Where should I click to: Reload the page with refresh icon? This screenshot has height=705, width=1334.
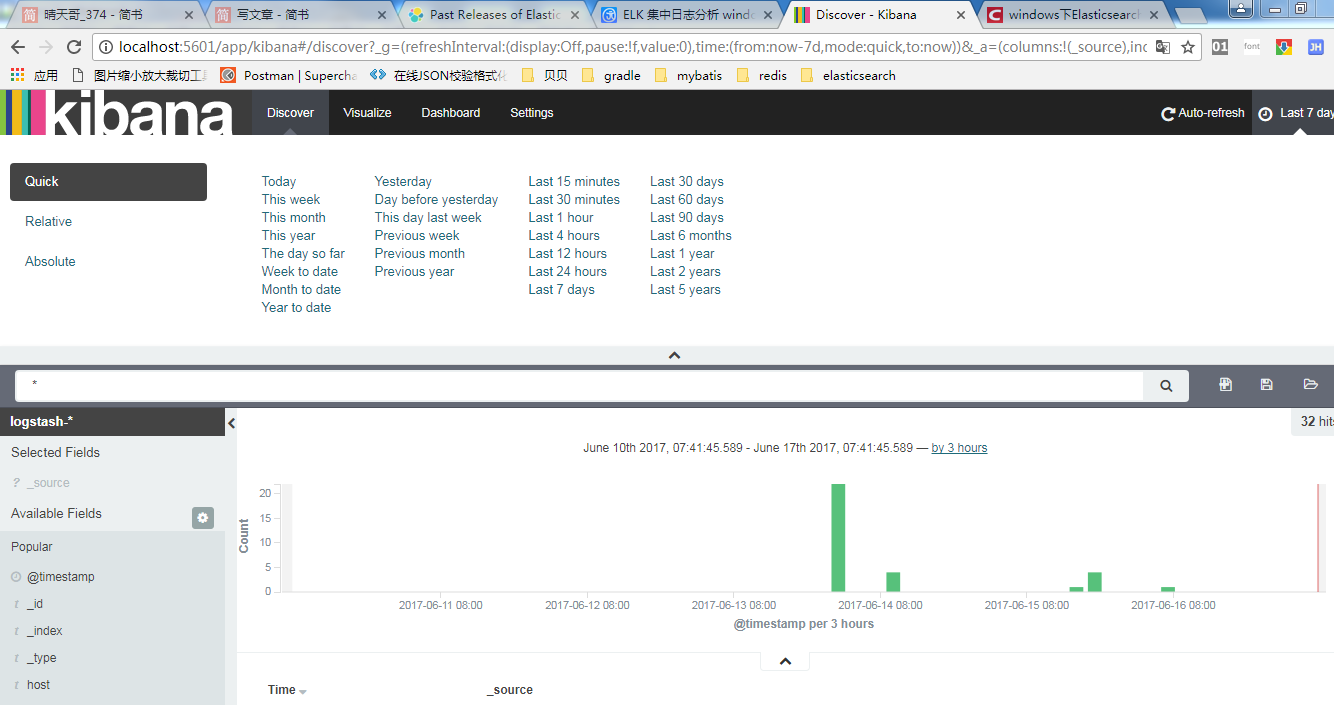tap(74, 47)
